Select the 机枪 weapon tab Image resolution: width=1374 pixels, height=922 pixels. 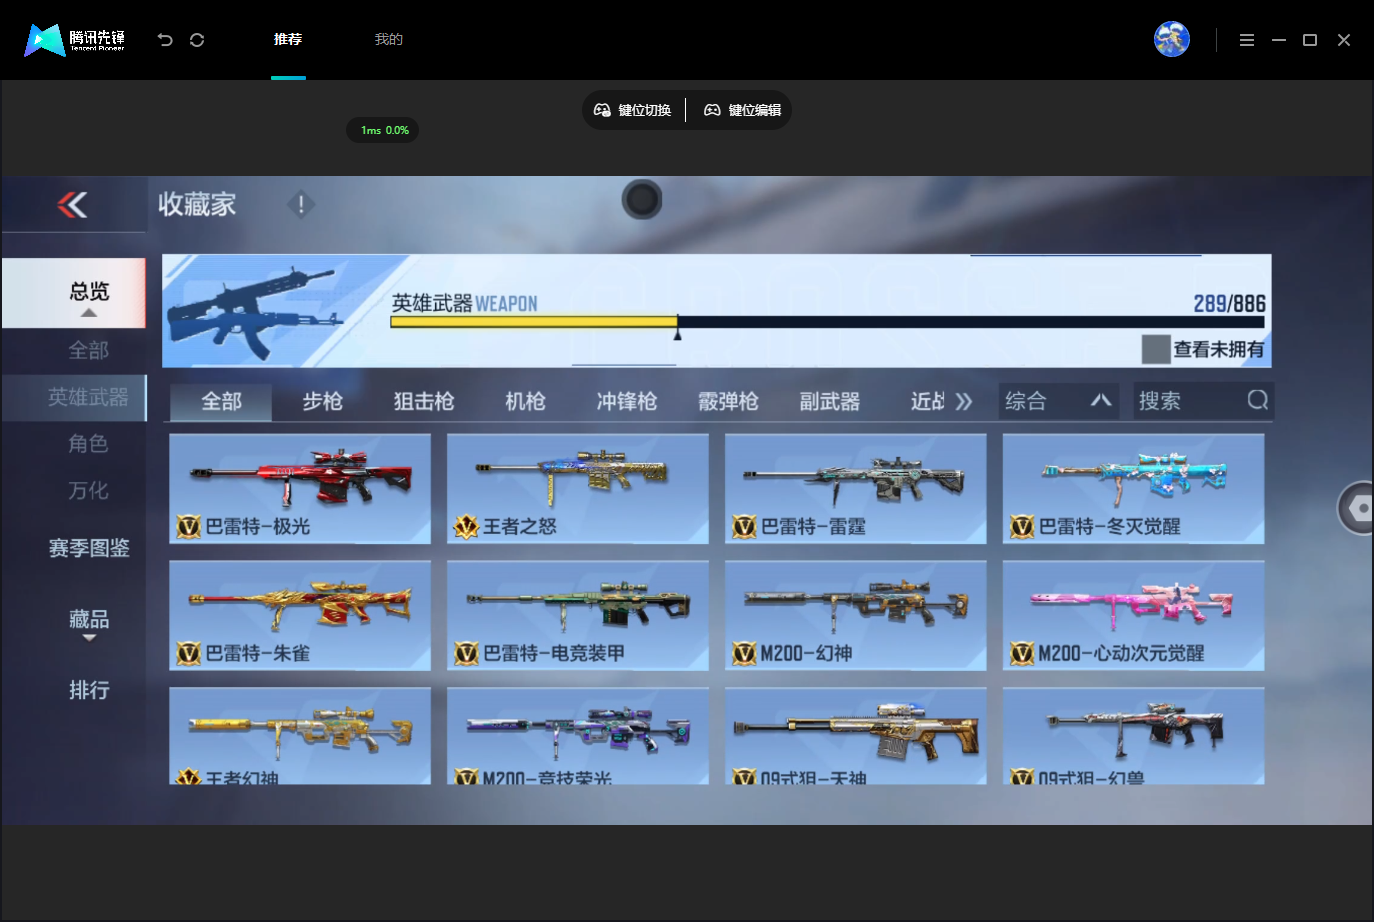point(525,401)
